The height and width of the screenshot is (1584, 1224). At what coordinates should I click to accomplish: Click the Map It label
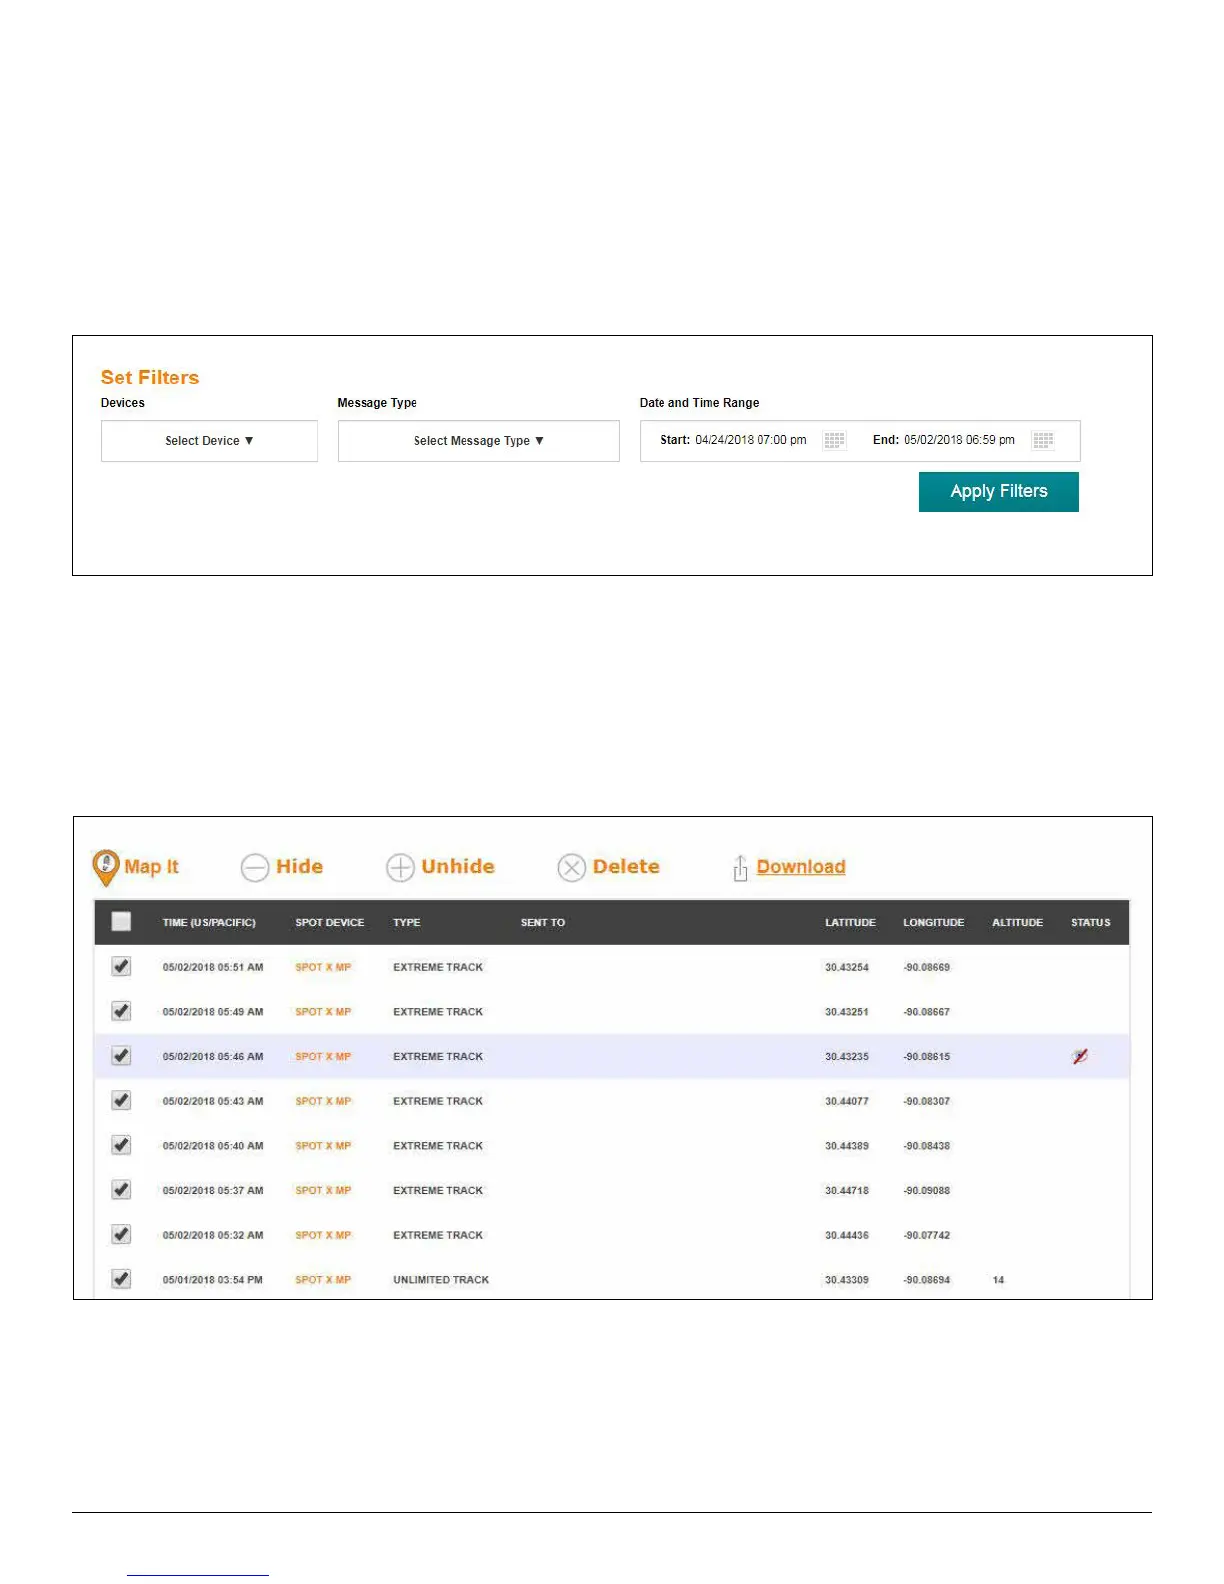[x=152, y=867]
